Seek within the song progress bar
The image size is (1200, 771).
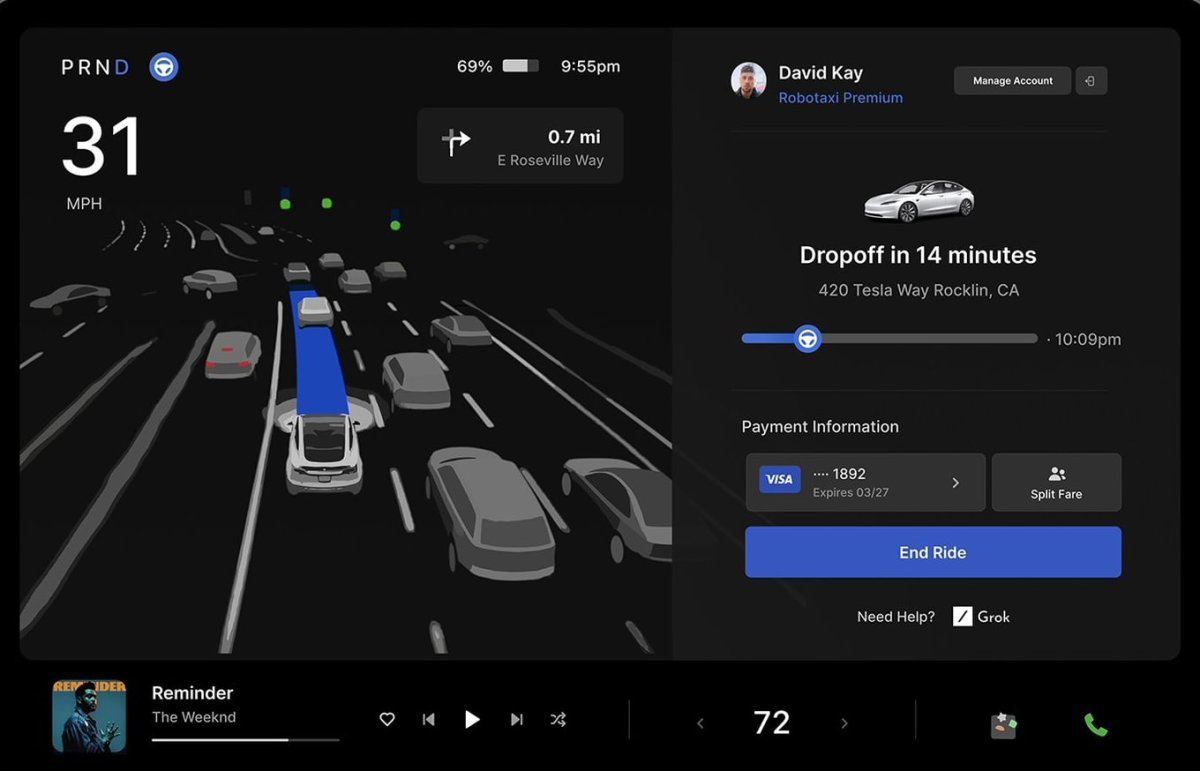point(245,740)
